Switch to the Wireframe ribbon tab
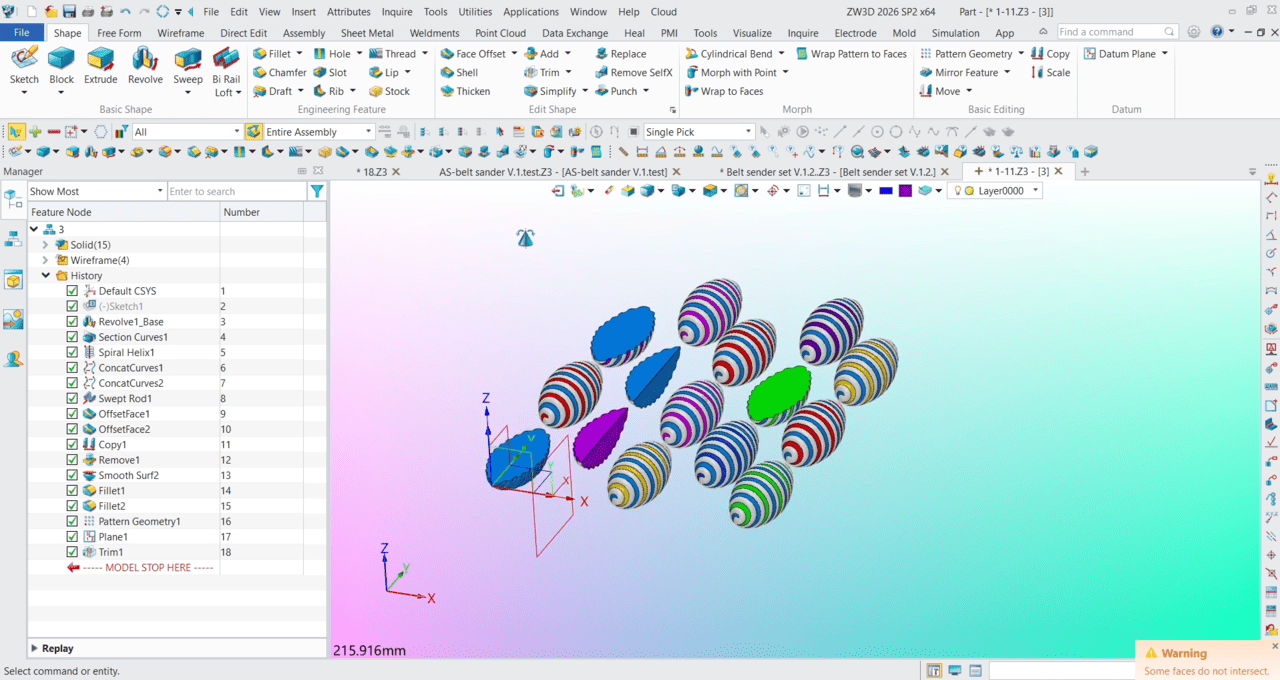Screen dimensions: 1280x680 point(180,33)
